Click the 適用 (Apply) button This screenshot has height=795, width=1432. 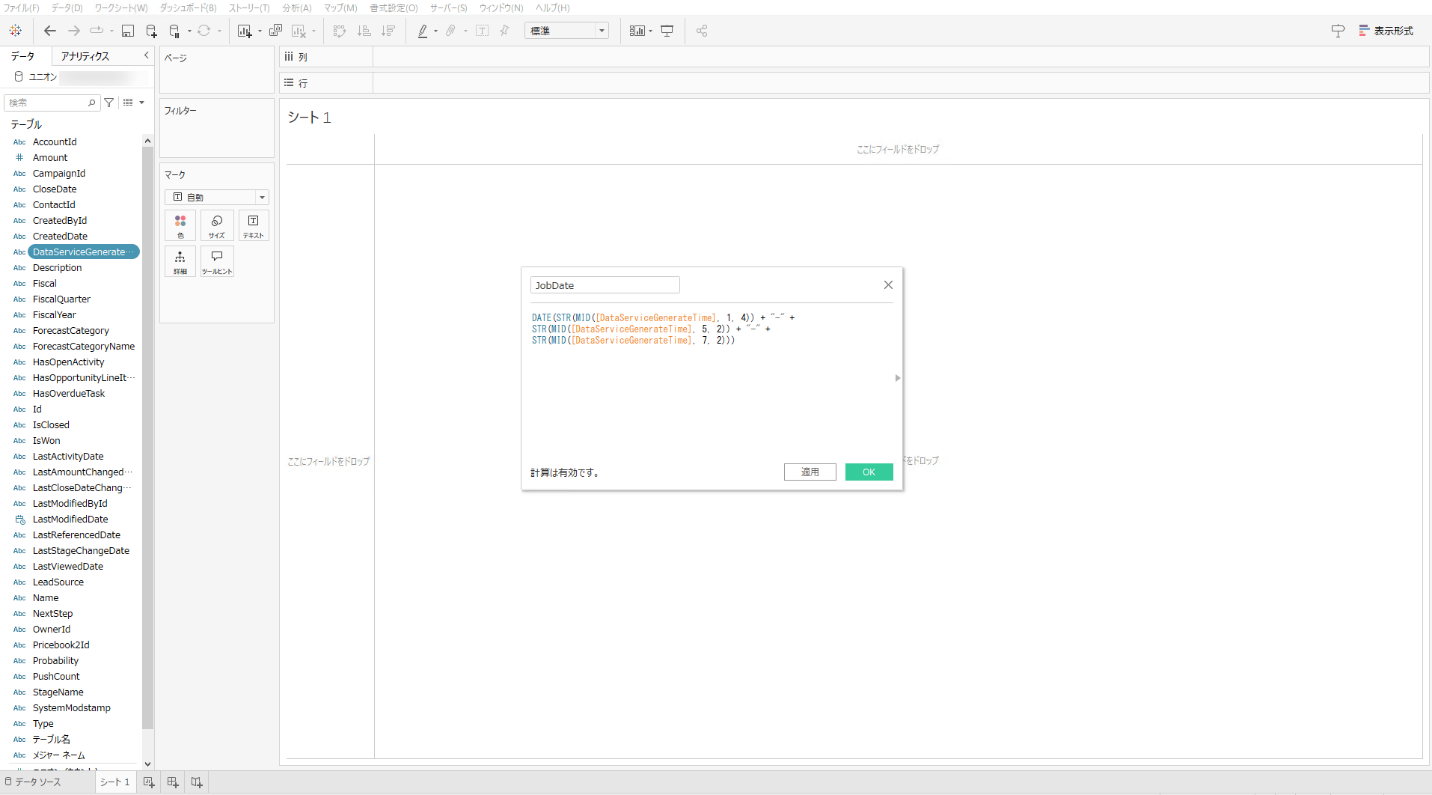click(x=810, y=472)
